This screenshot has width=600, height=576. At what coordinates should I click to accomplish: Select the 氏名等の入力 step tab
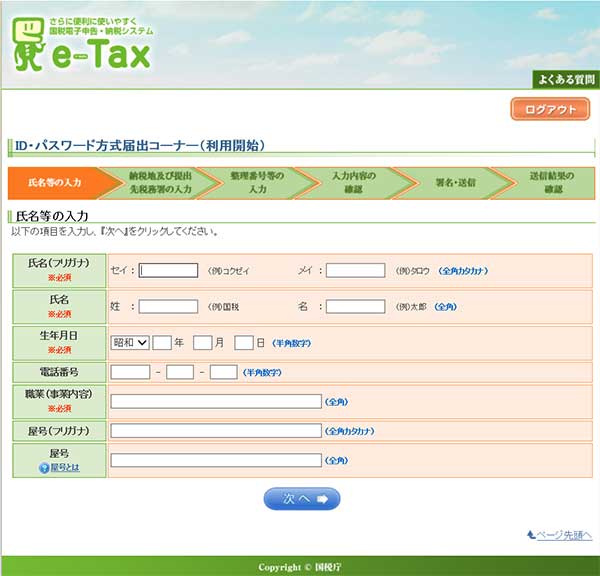(x=56, y=182)
